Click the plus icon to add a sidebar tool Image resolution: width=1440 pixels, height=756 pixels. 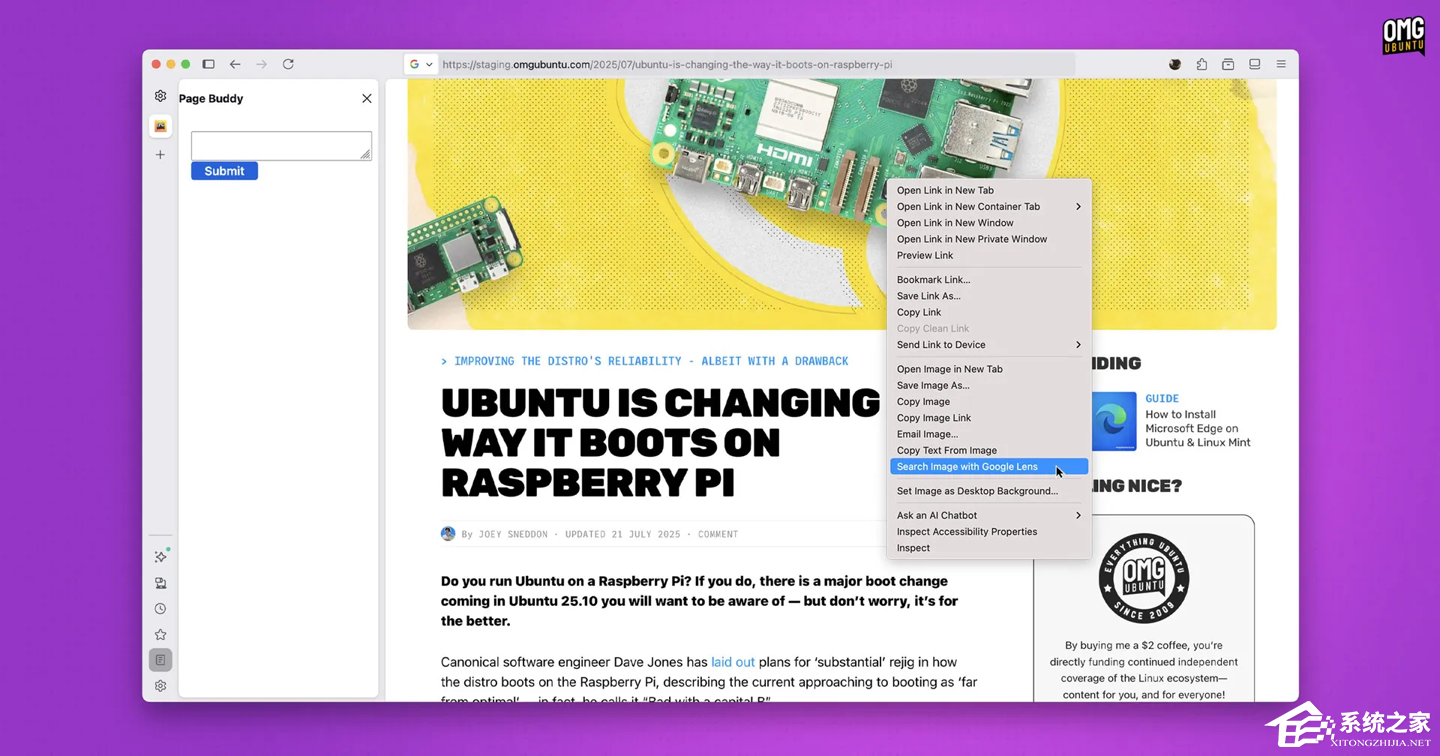pyautogui.click(x=160, y=155)
